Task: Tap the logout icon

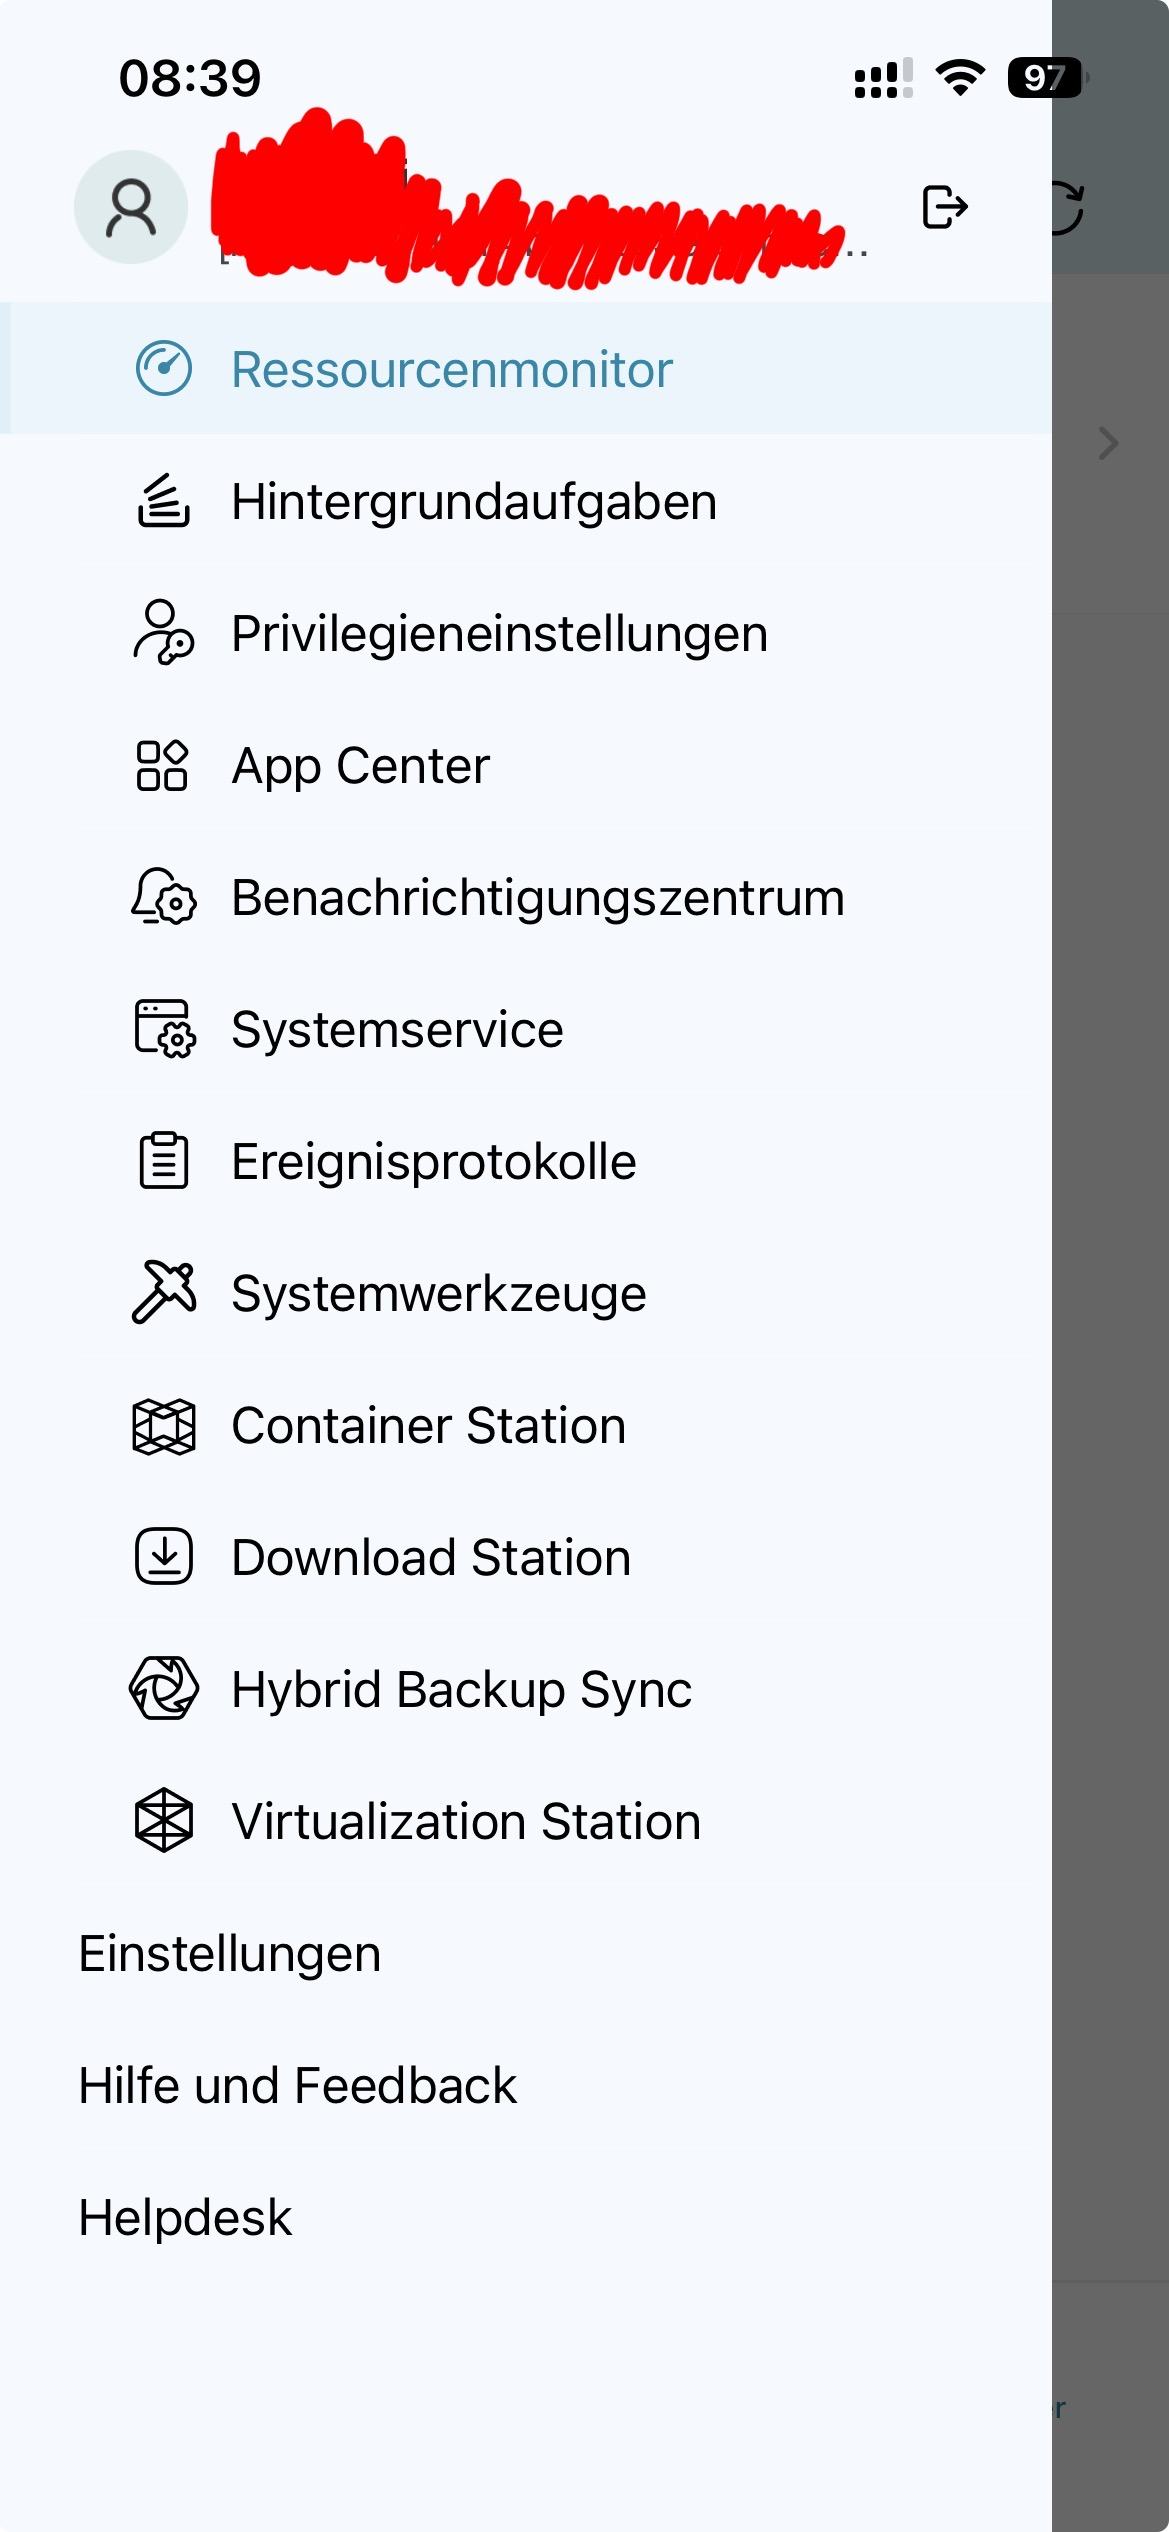Action: tap(944, 207)
